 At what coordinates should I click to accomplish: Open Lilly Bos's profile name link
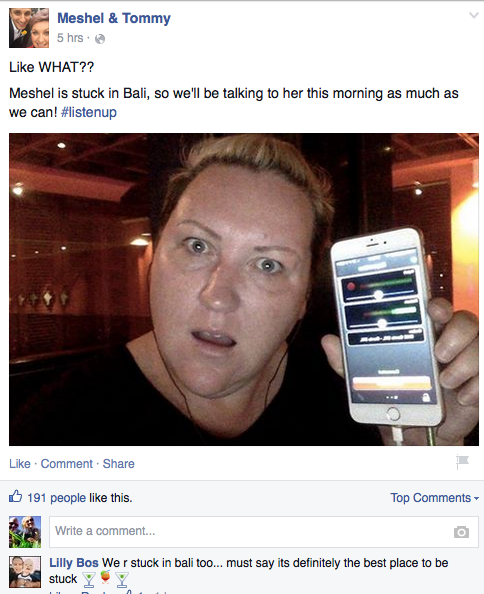pyautogui.click(x=74, y=563)
